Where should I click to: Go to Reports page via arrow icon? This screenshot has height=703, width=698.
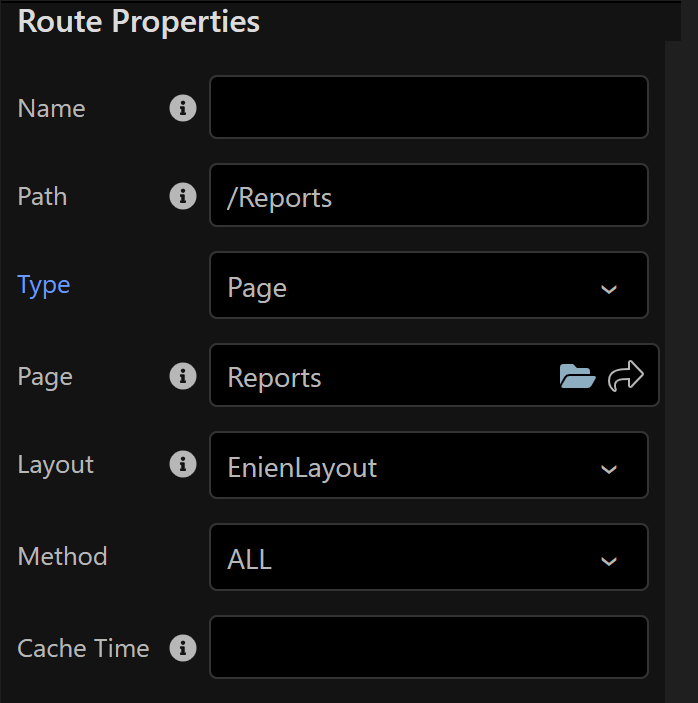[628, 377]
